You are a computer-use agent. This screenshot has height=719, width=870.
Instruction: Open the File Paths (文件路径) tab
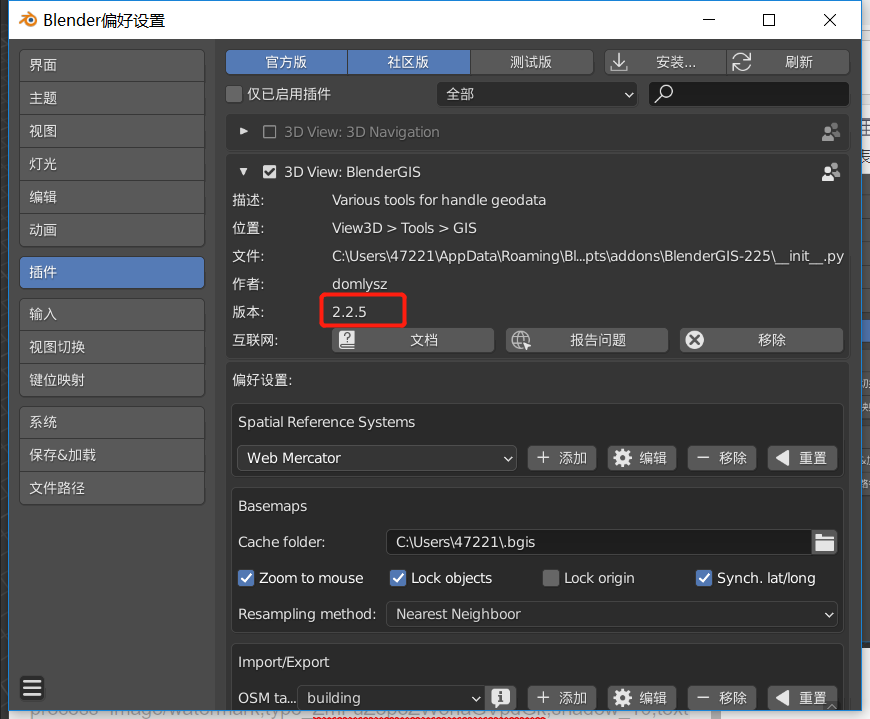(x=112, y=488)
